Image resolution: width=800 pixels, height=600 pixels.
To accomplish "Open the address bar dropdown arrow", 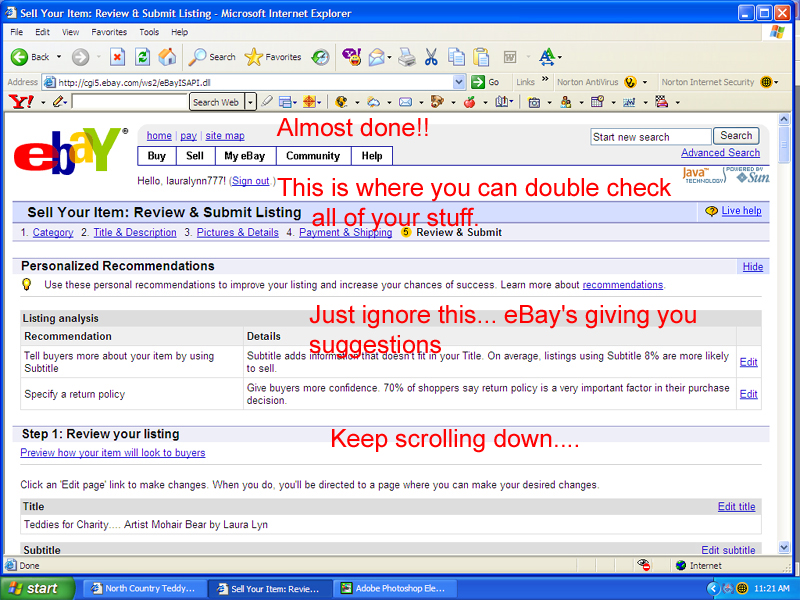I will click(x=459, y=82).
